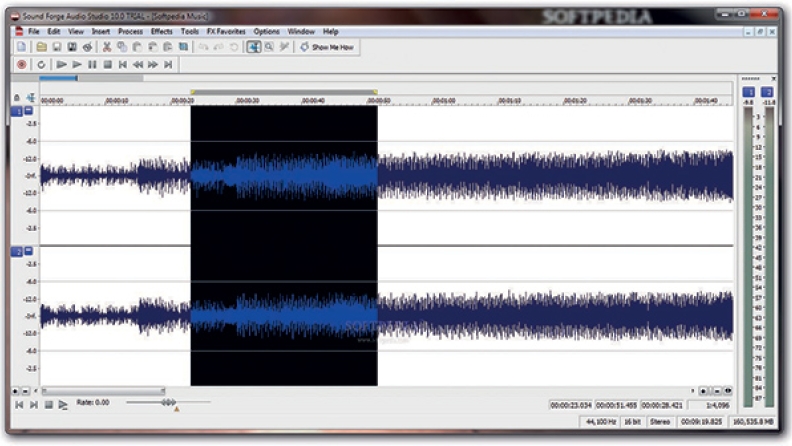Zoom in level using bottom-left plus button
The height and width of the screenshot is (446, 792).
point(15,391)
